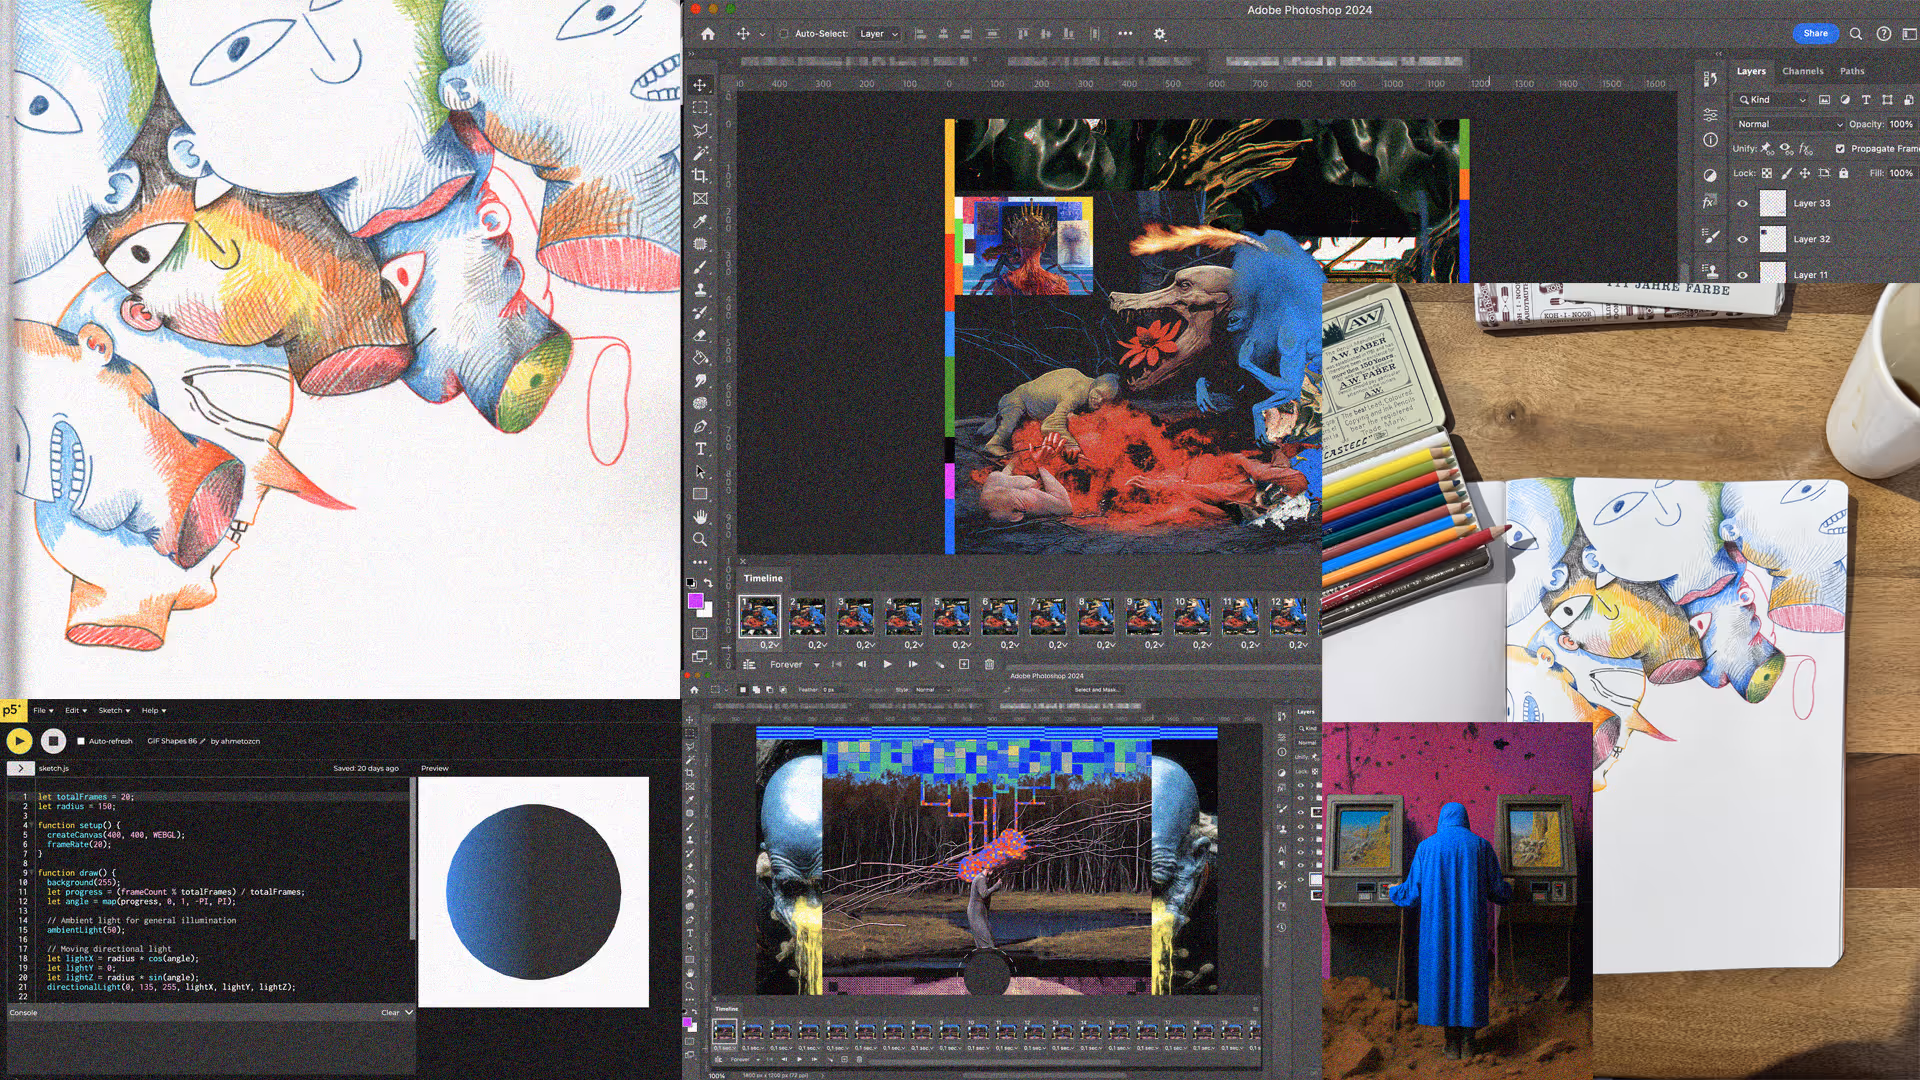Enable Auto-refresh checkbox in p5 editor
The image size is (1920, 1080).
[x=81, y=741]
